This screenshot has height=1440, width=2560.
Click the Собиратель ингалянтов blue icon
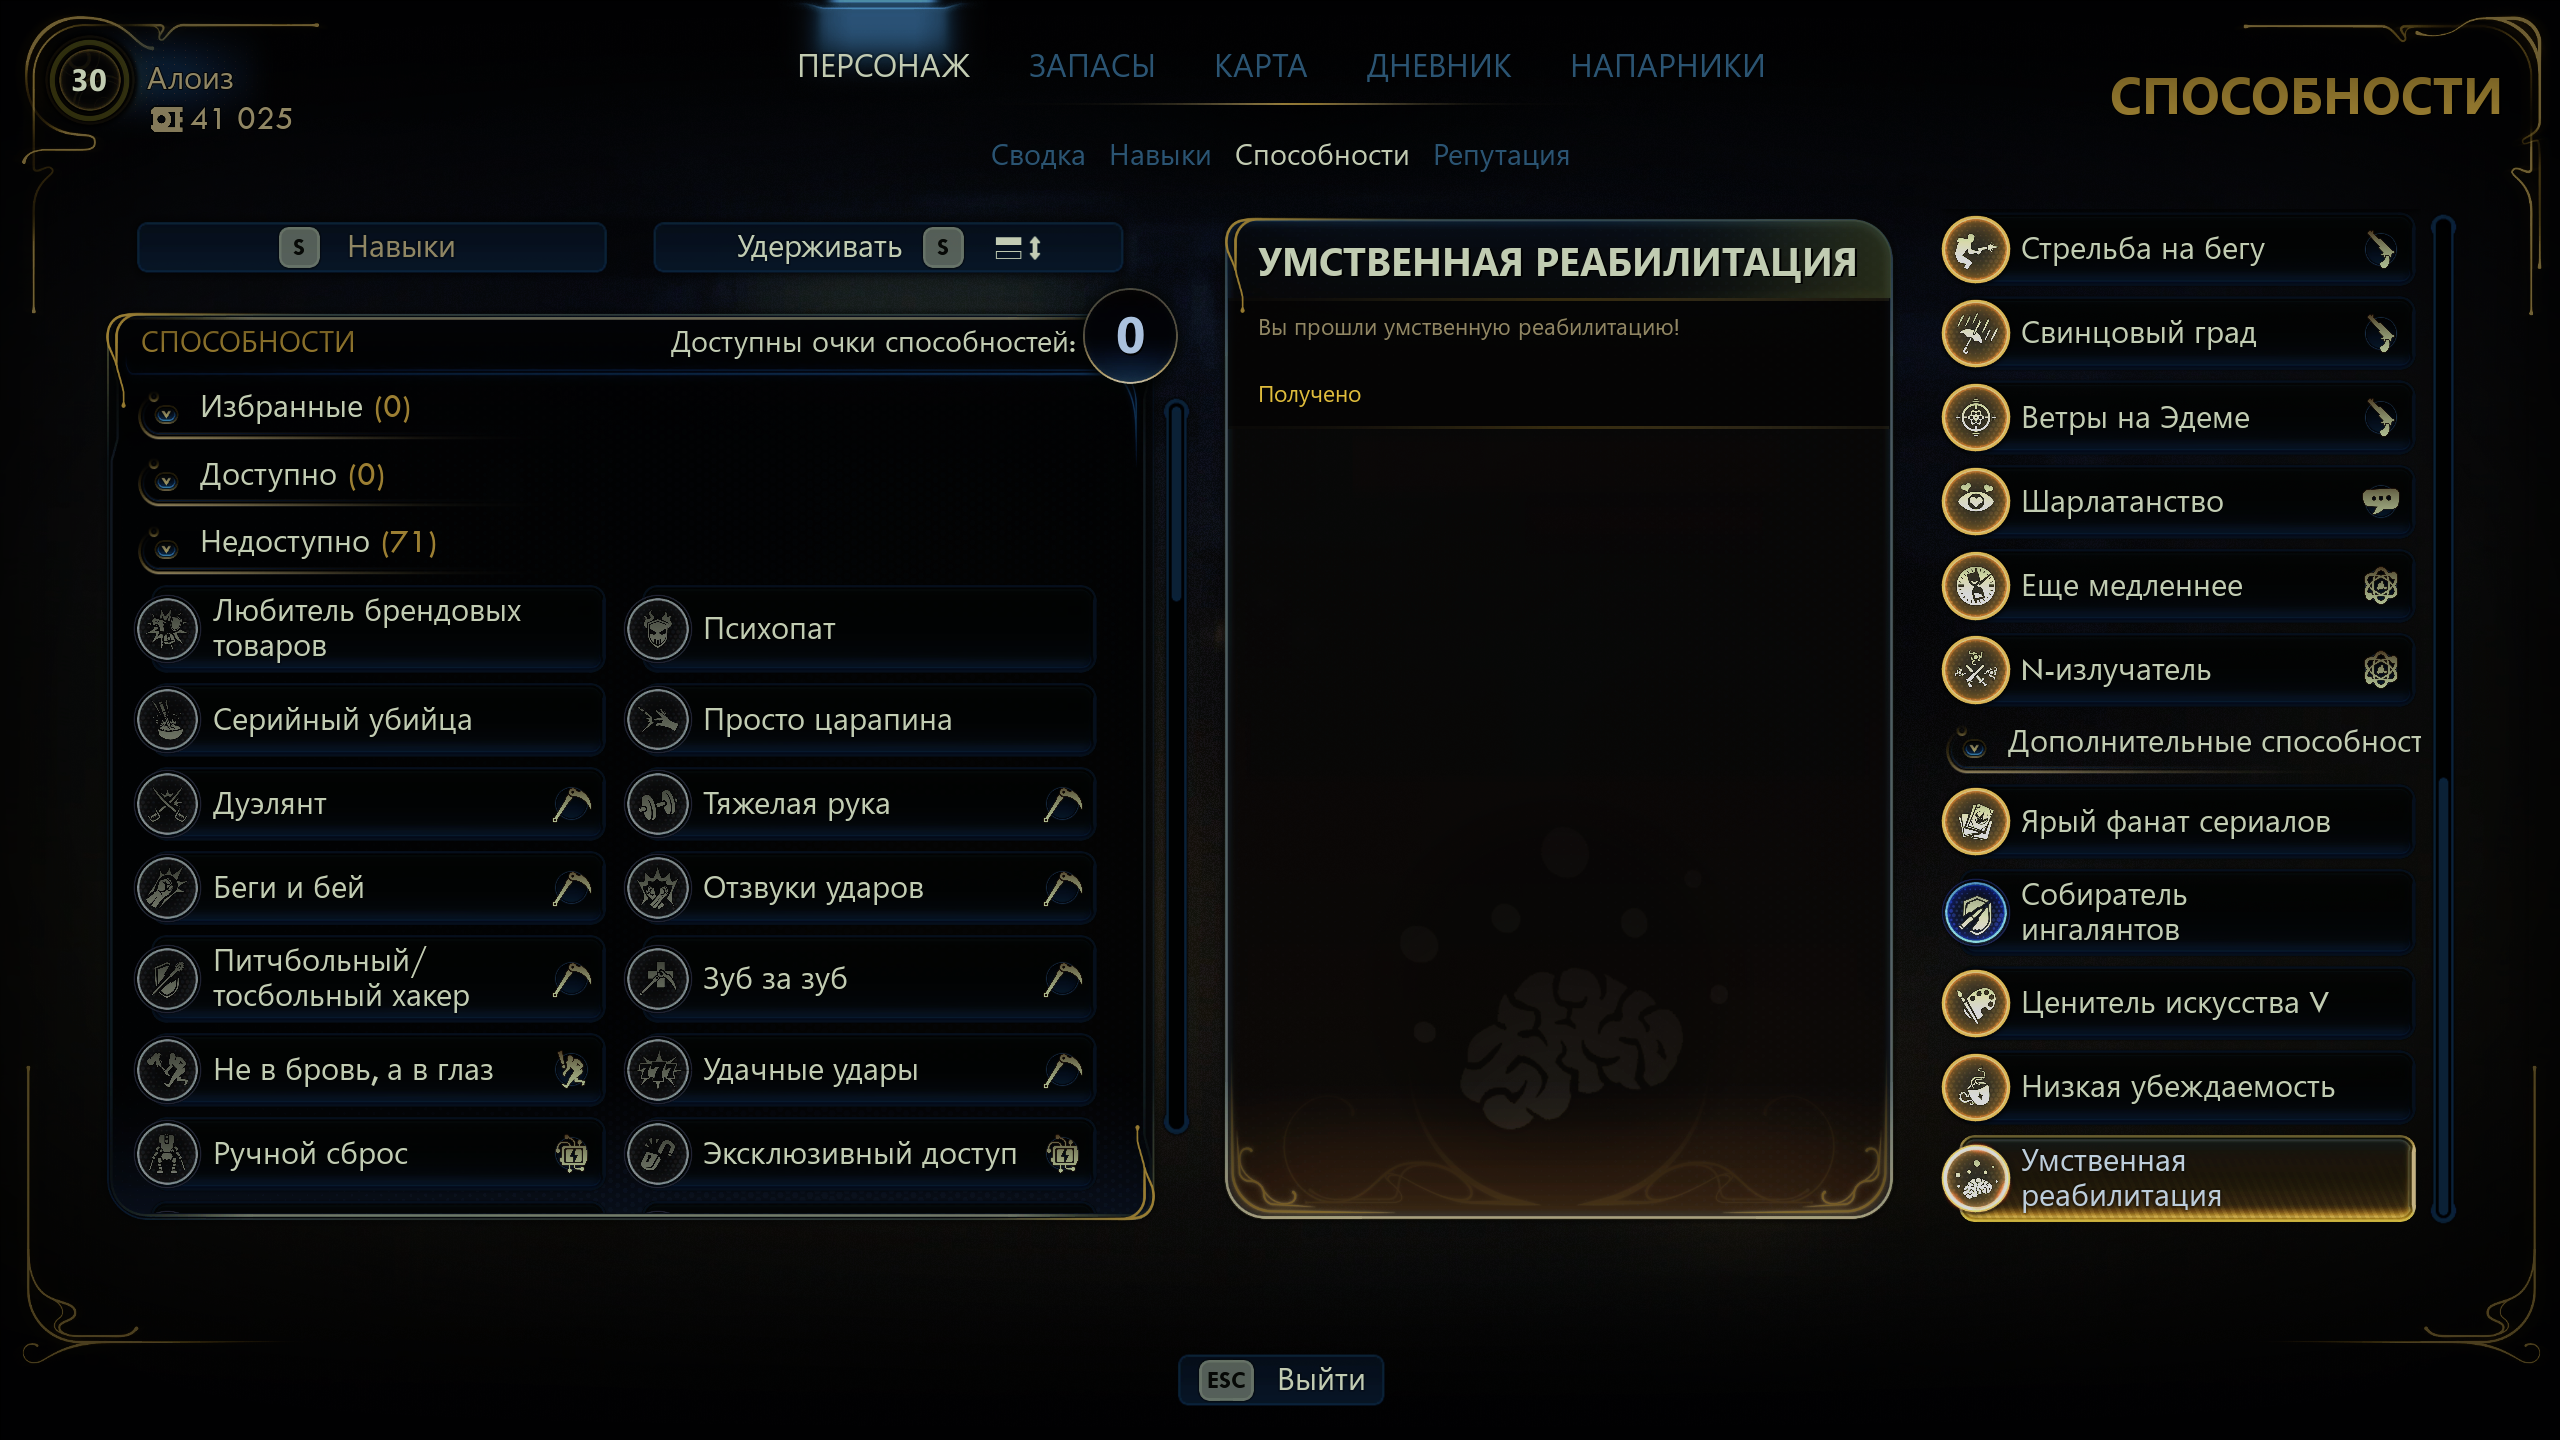(1976, 912)
